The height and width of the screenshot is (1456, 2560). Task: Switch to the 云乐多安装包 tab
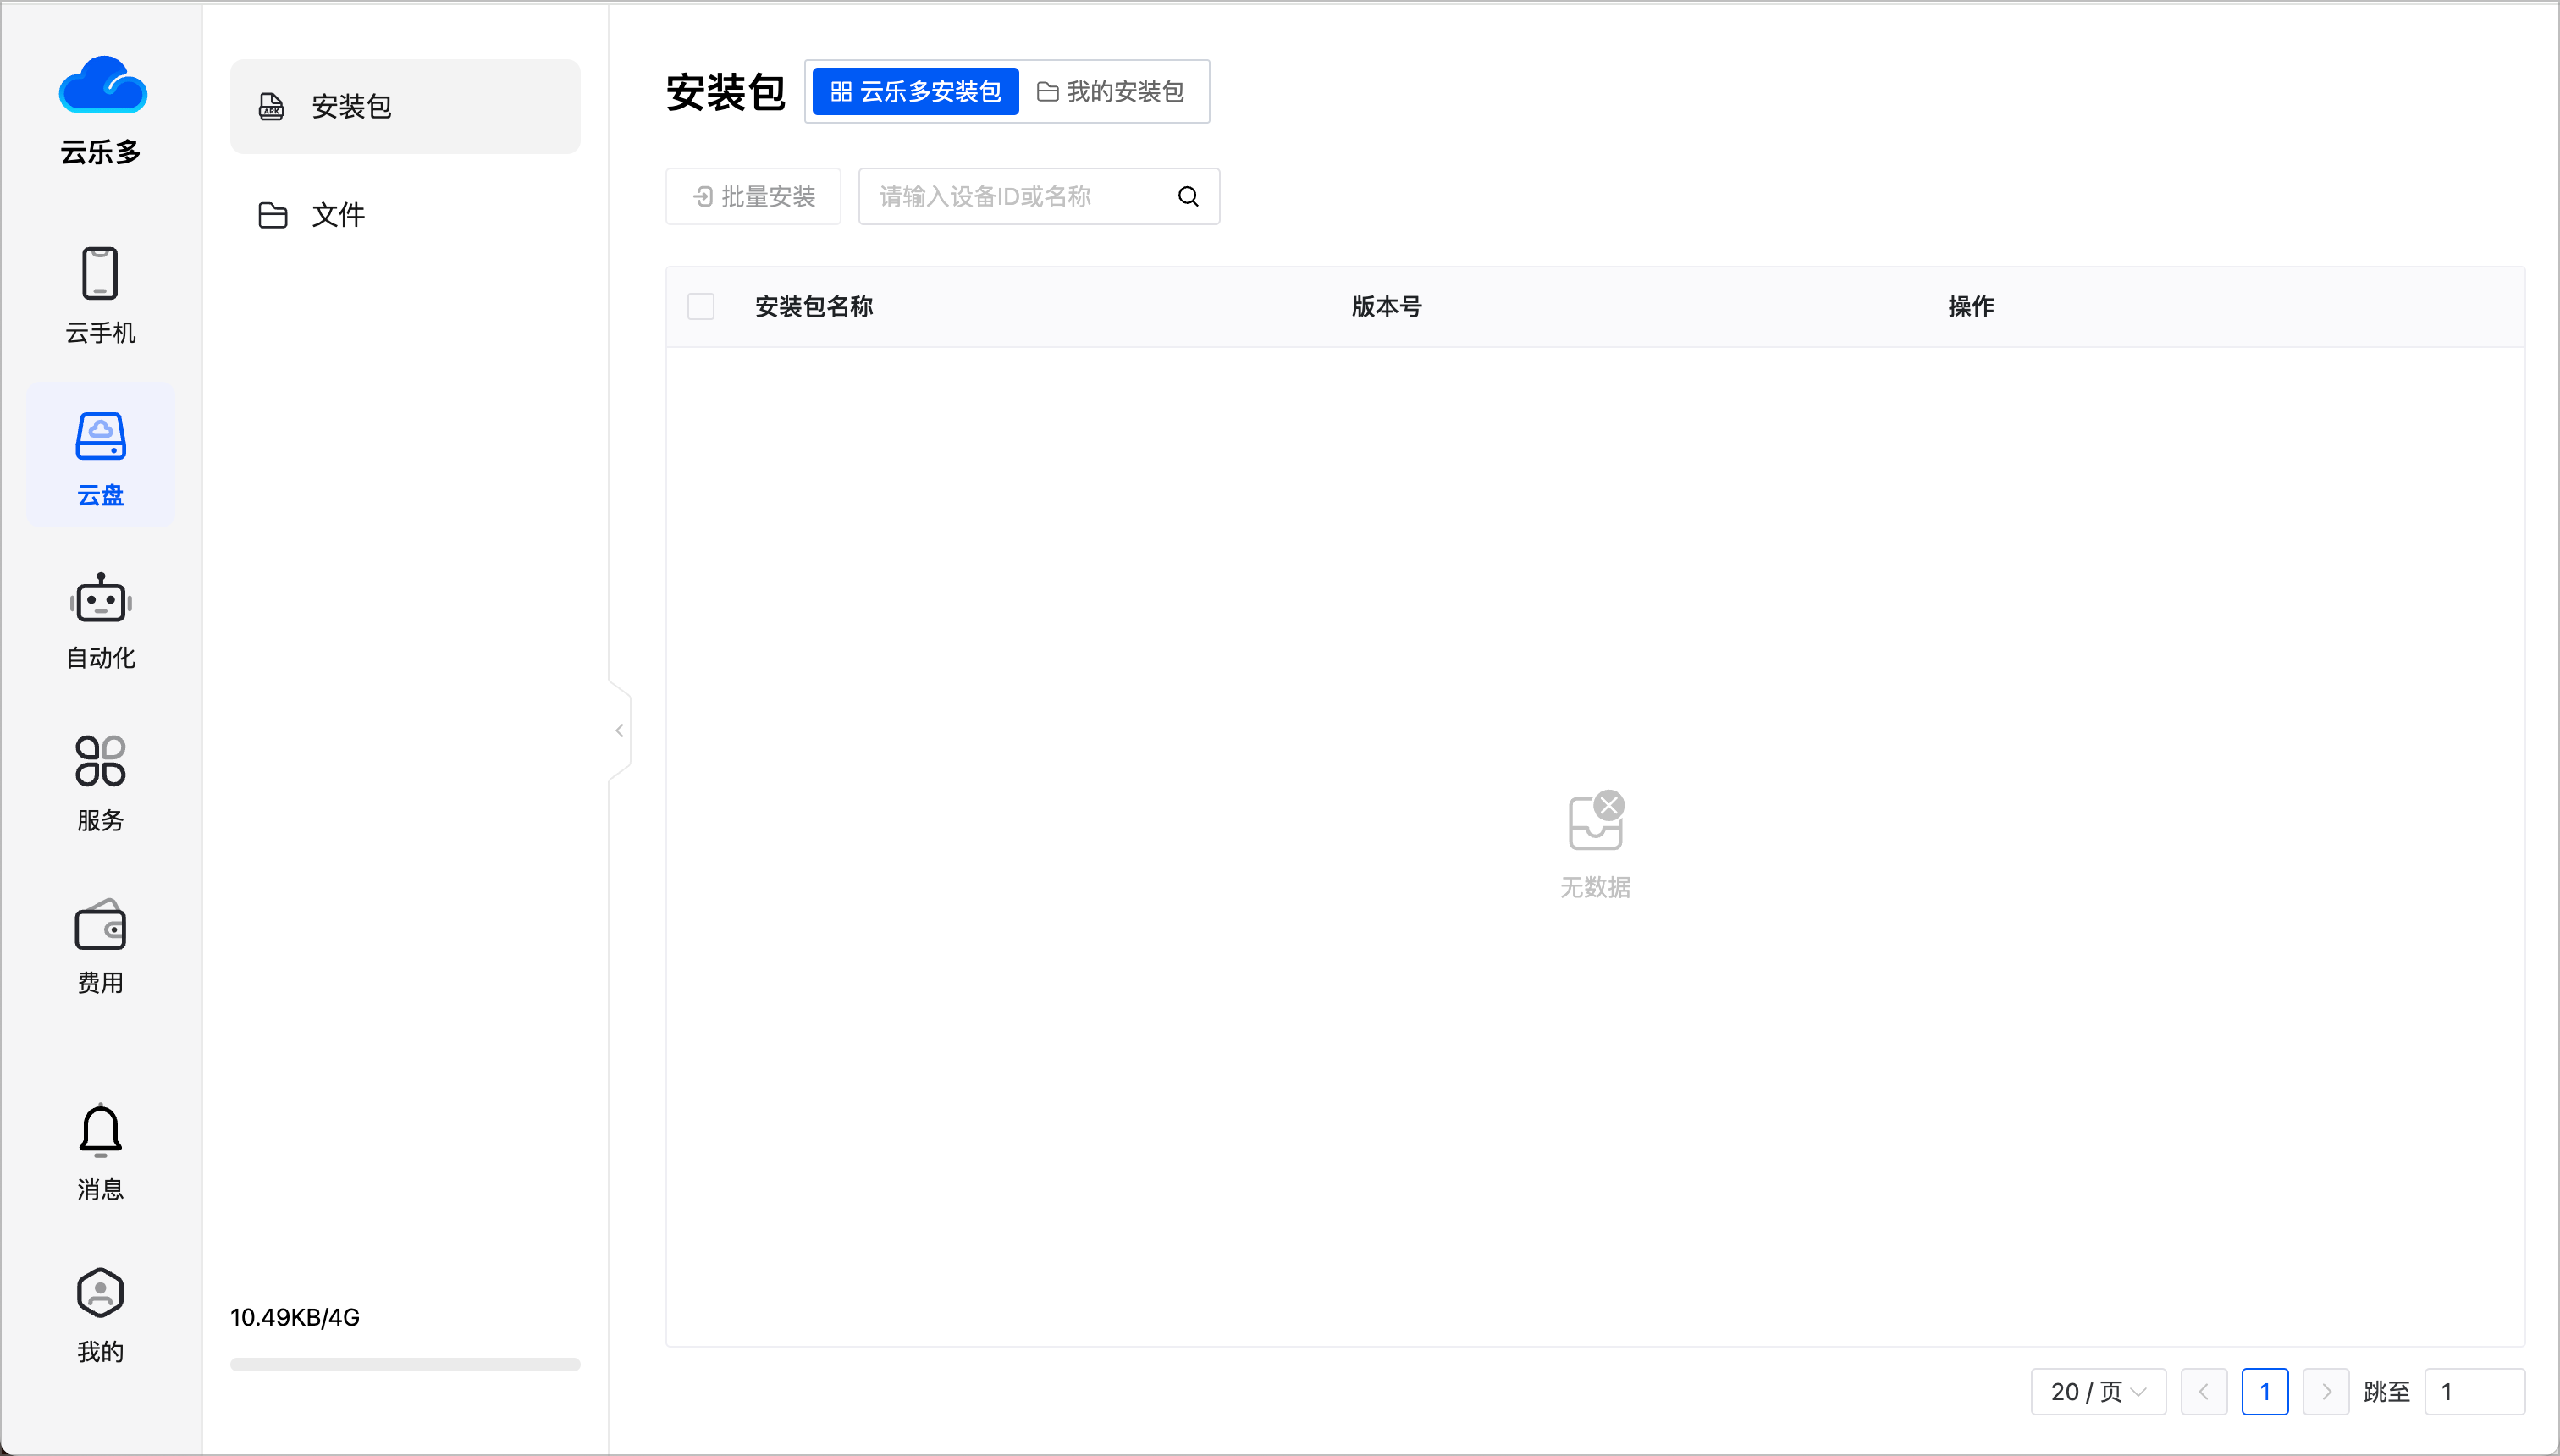click(915, 92)
